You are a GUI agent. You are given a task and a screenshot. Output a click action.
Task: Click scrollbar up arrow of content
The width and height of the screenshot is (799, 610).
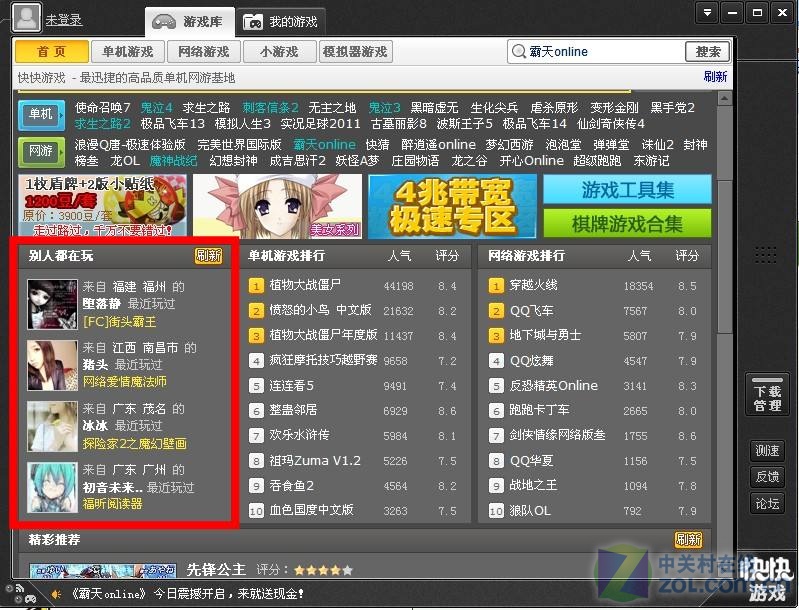pyautogui.click(x=725, y=98)
